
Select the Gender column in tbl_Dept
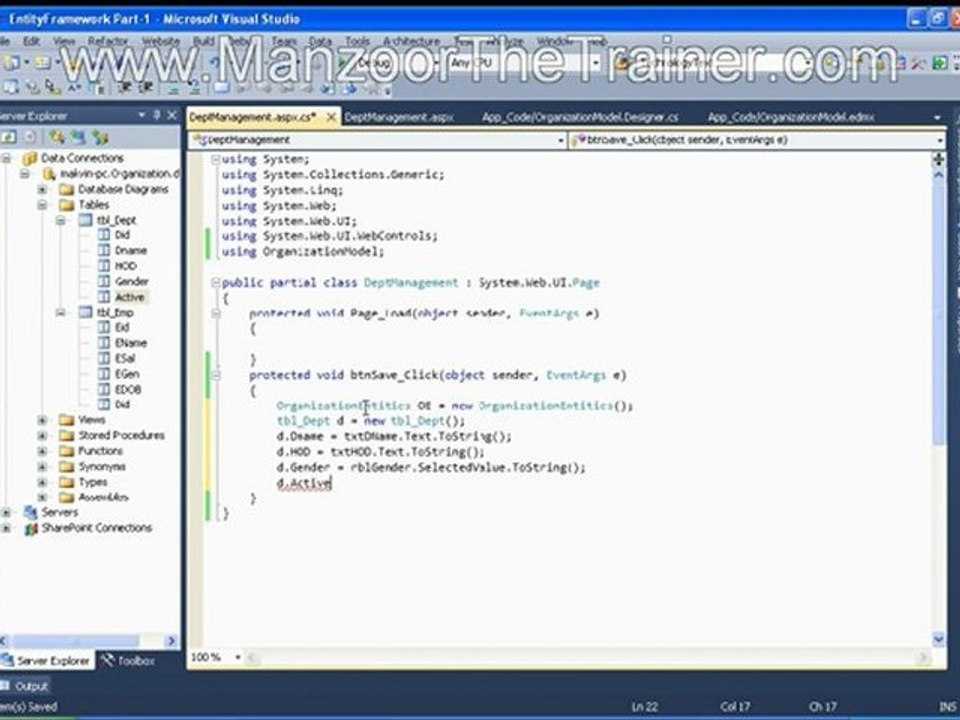pyautogui.click(x=132, y=282)
